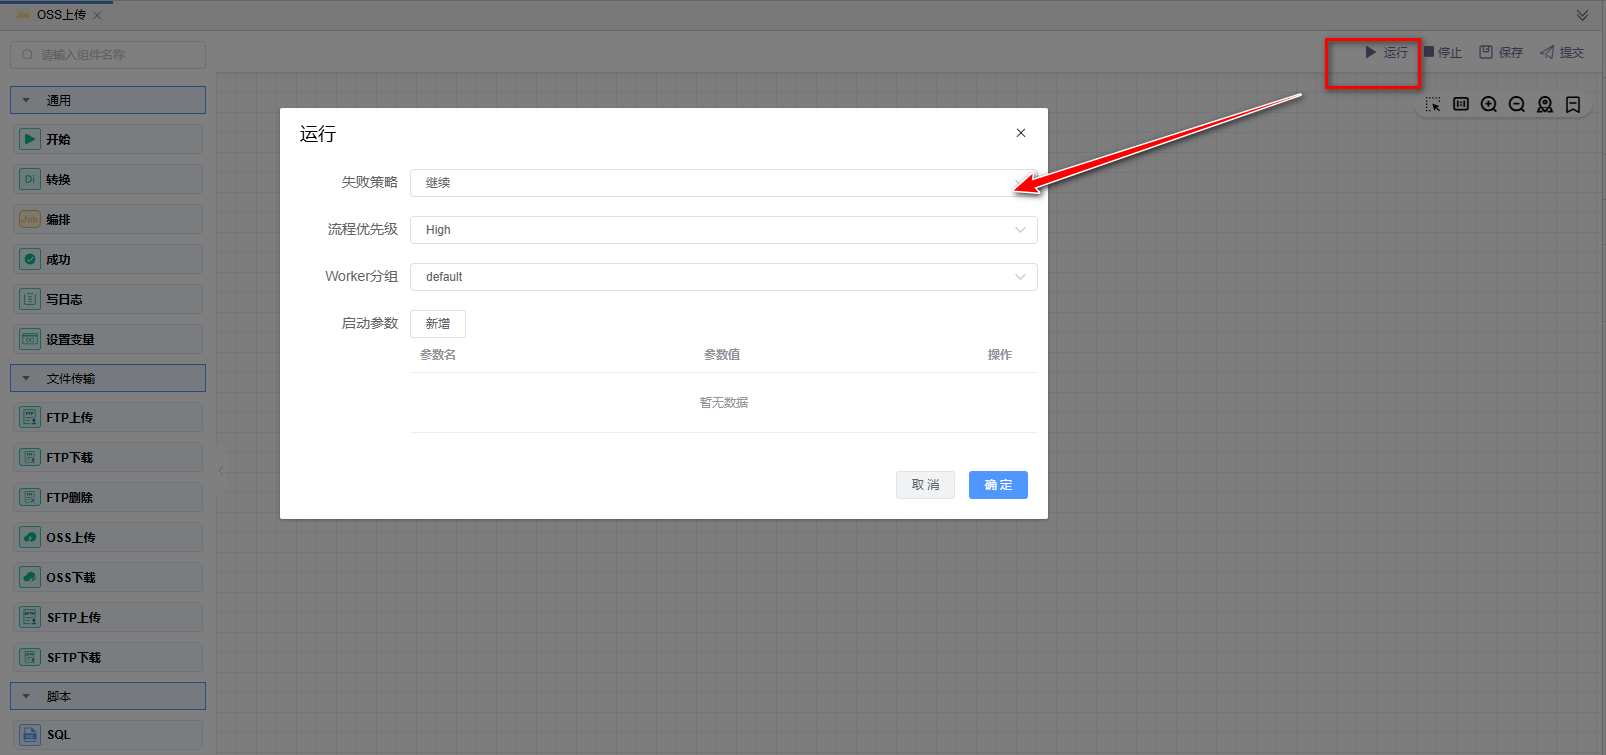
Task: Click 新增 to add a startup parameter
Action: point(438,324)
